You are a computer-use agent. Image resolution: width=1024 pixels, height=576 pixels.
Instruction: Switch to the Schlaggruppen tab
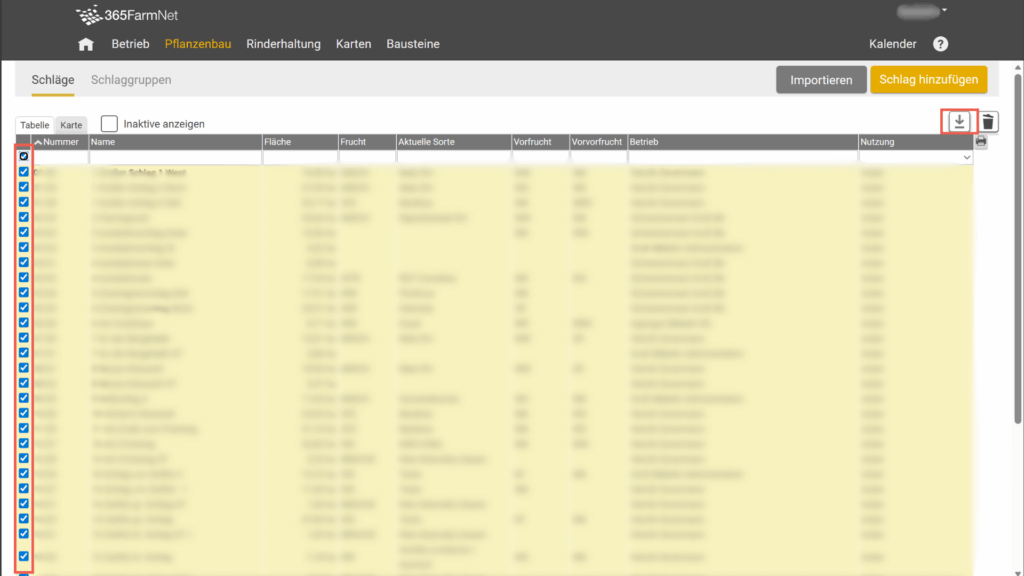[131, 80]
